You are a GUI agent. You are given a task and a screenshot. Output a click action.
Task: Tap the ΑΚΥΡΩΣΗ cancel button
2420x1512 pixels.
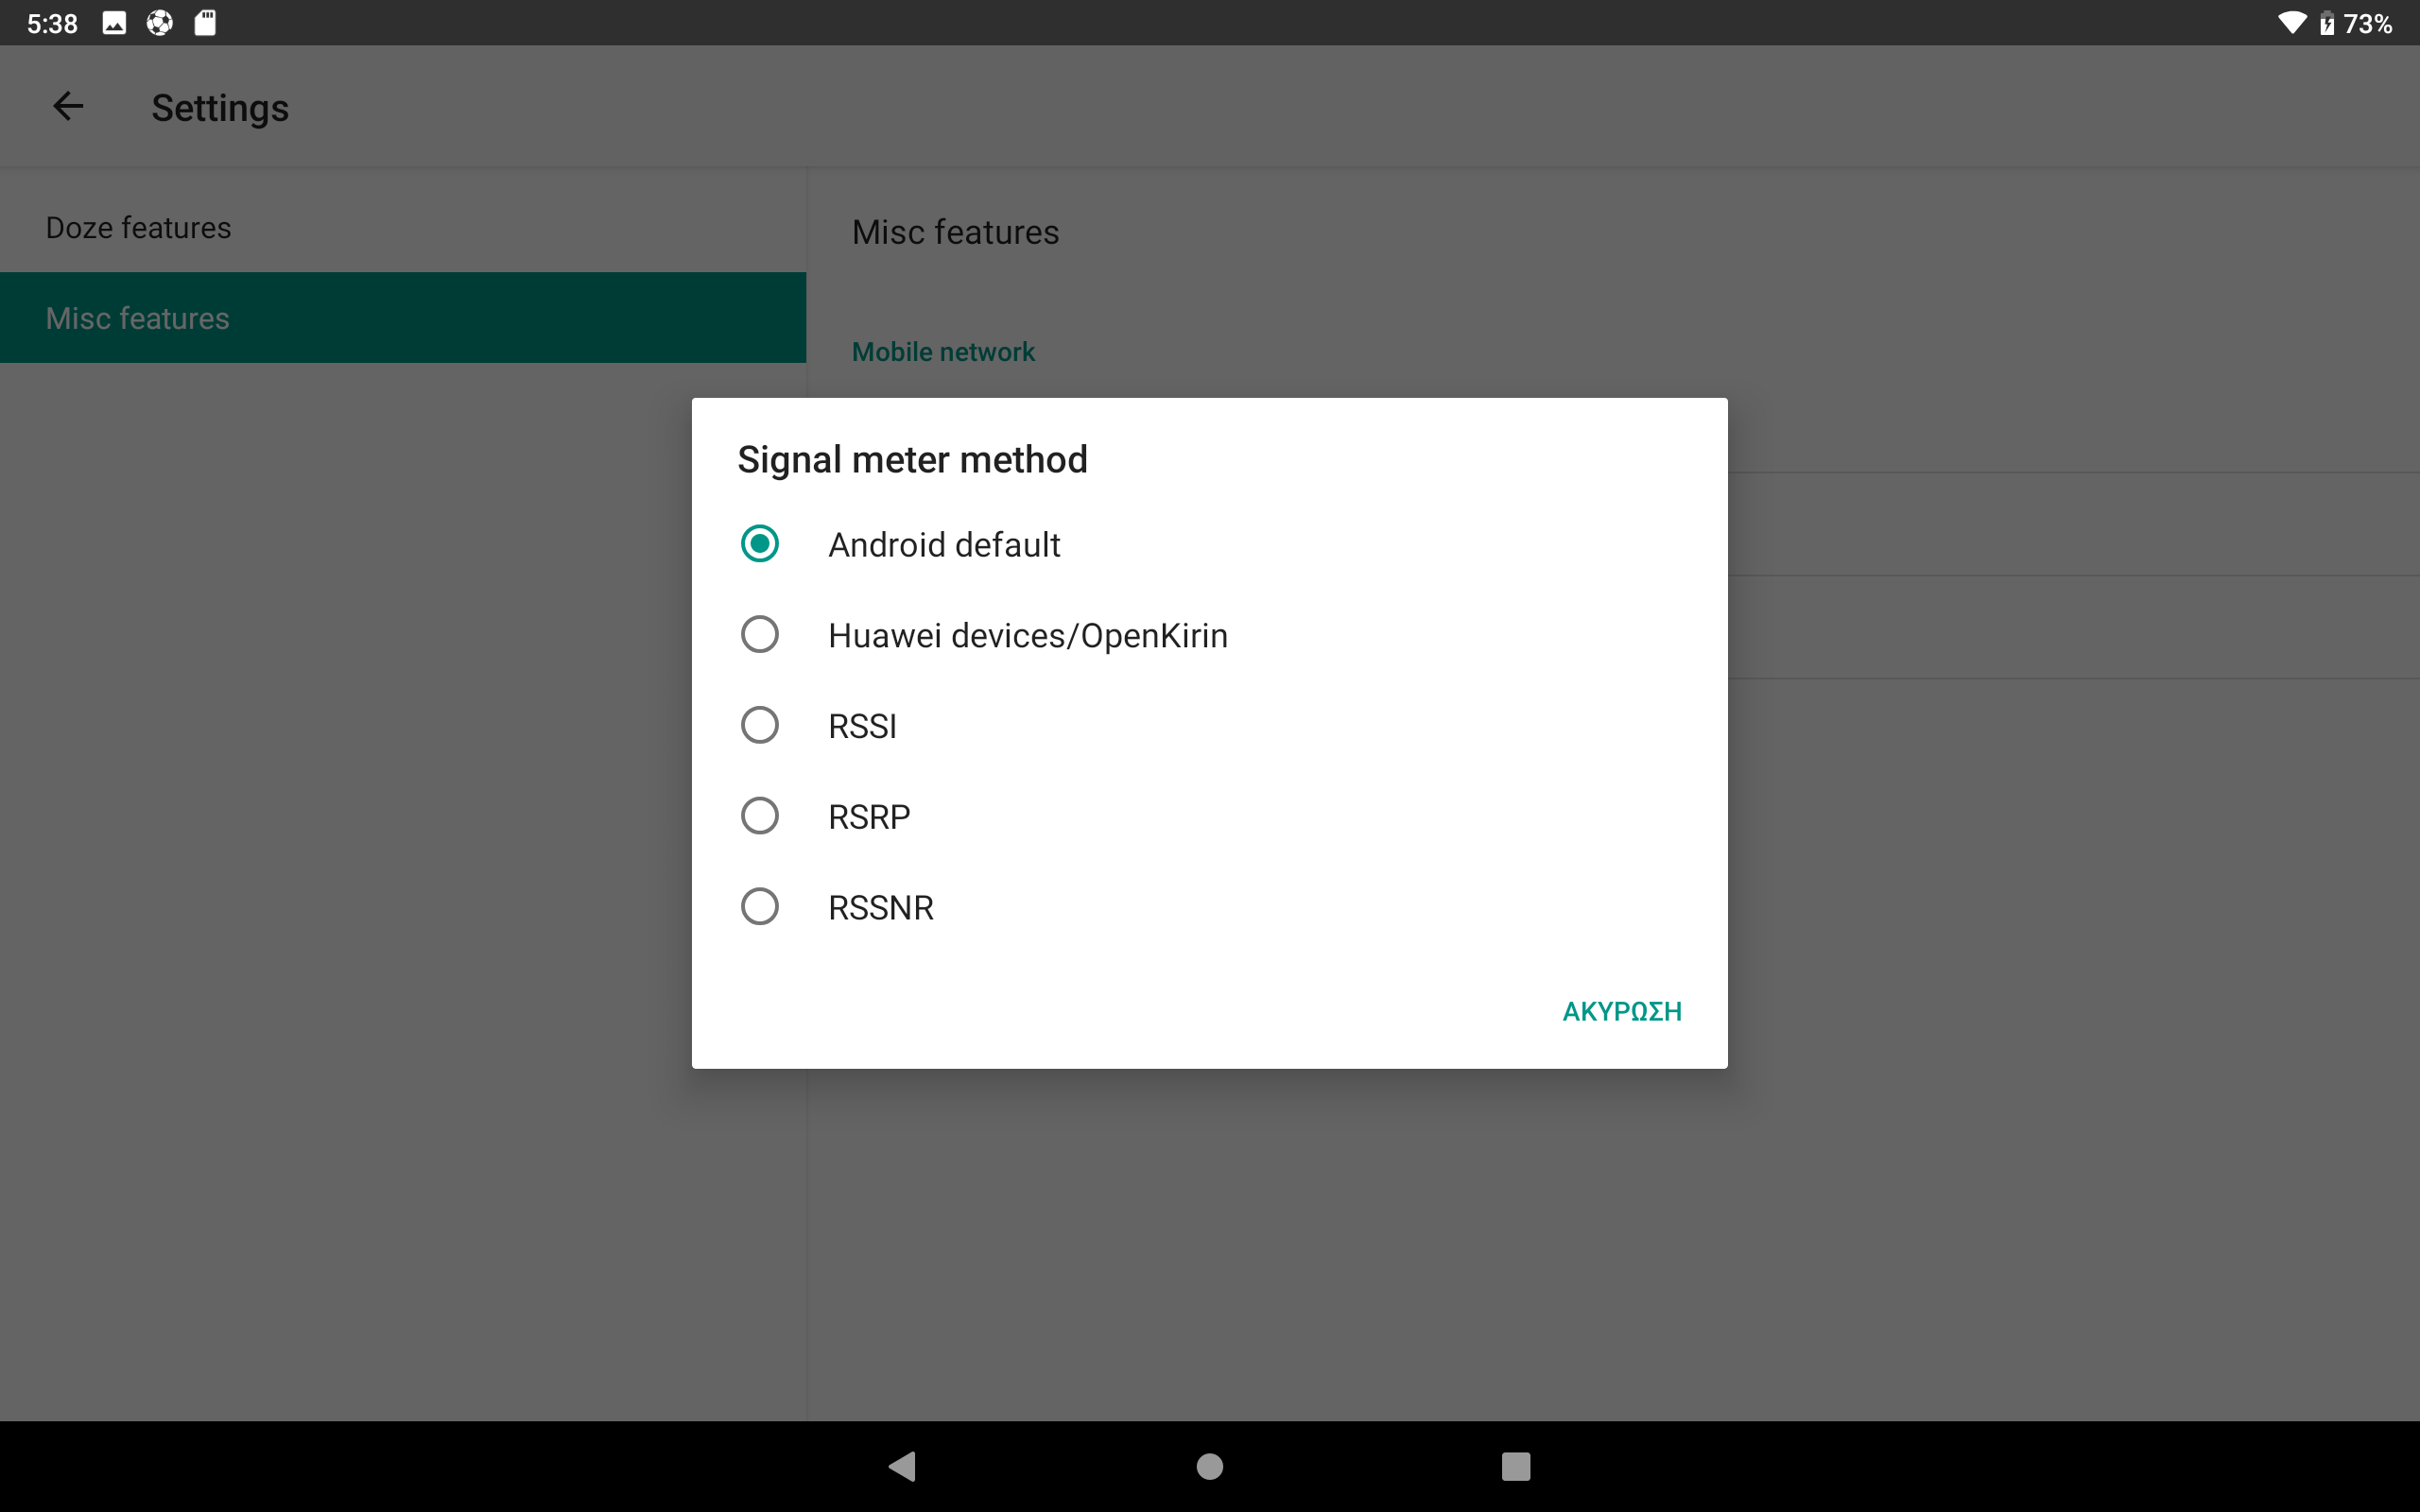(1622, 1011)
